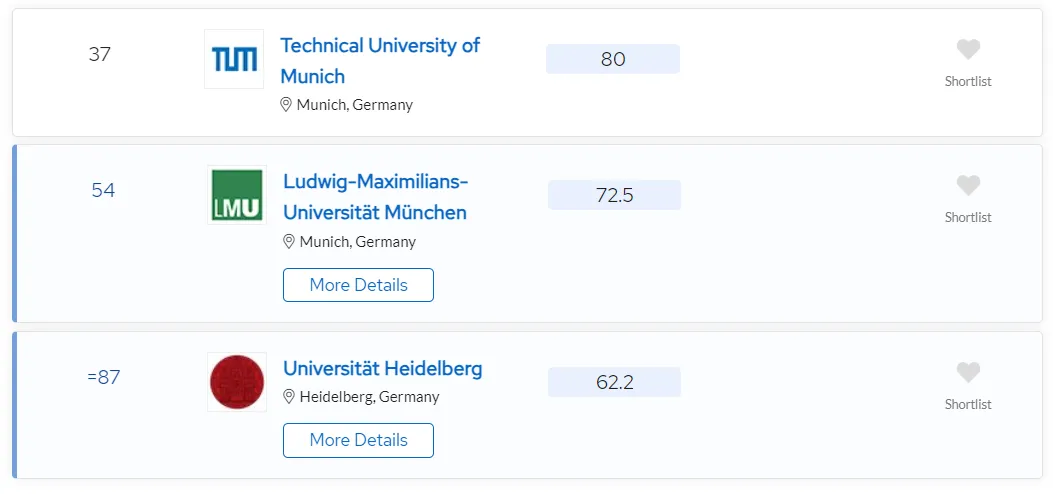Click More Details under Universität Heidelberg
This screenshot has width=1053, height=494.
point(358,440)
